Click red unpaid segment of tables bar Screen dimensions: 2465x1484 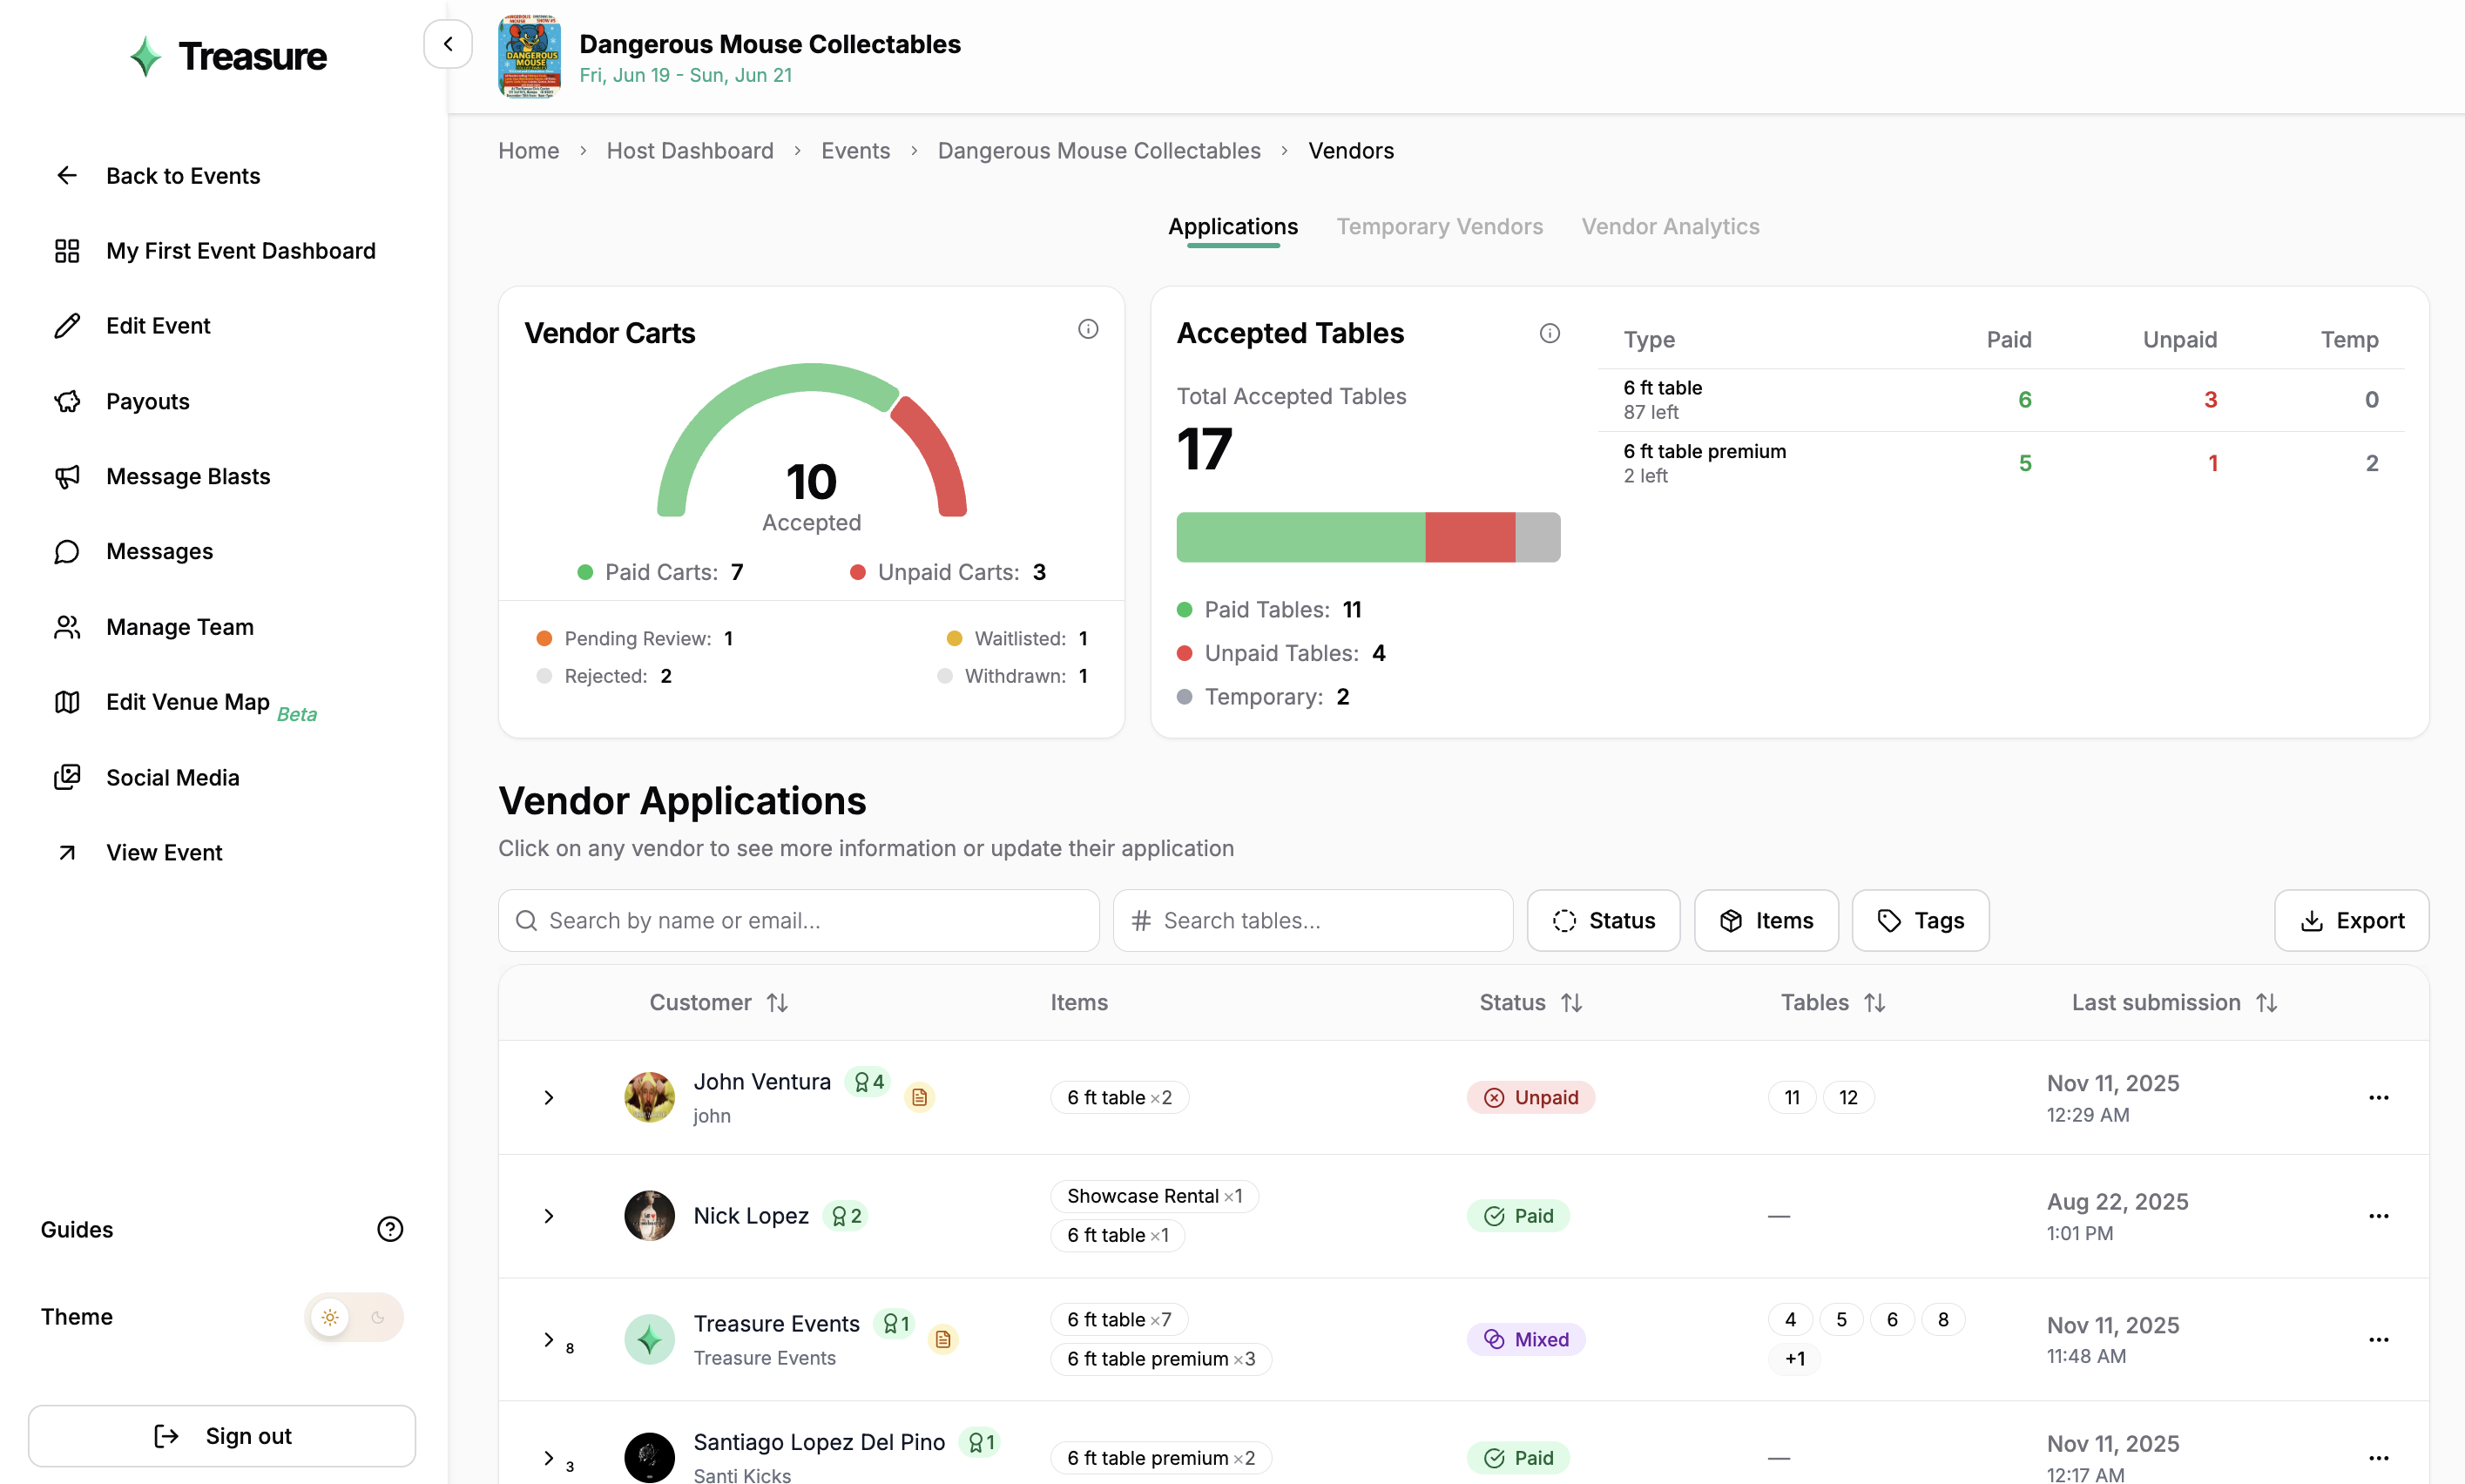[x=1469, y=537]
